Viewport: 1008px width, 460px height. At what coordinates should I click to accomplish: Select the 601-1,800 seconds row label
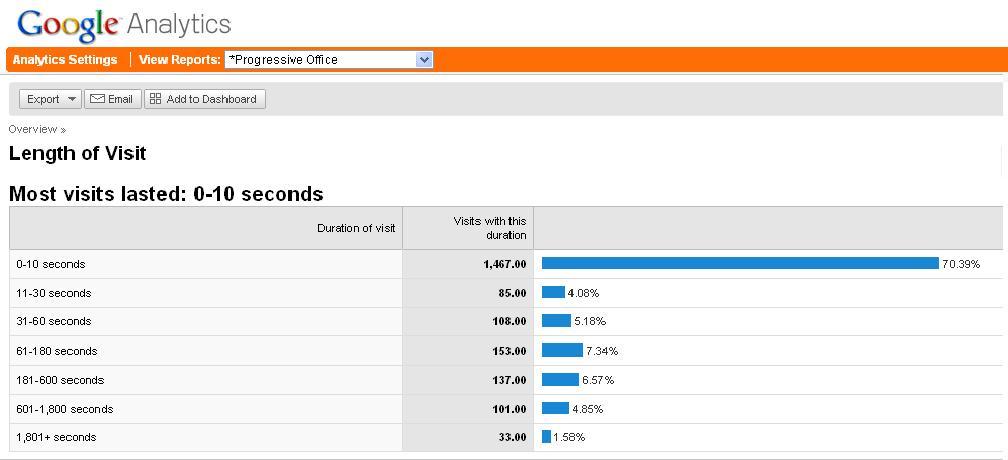coord(65,409)
